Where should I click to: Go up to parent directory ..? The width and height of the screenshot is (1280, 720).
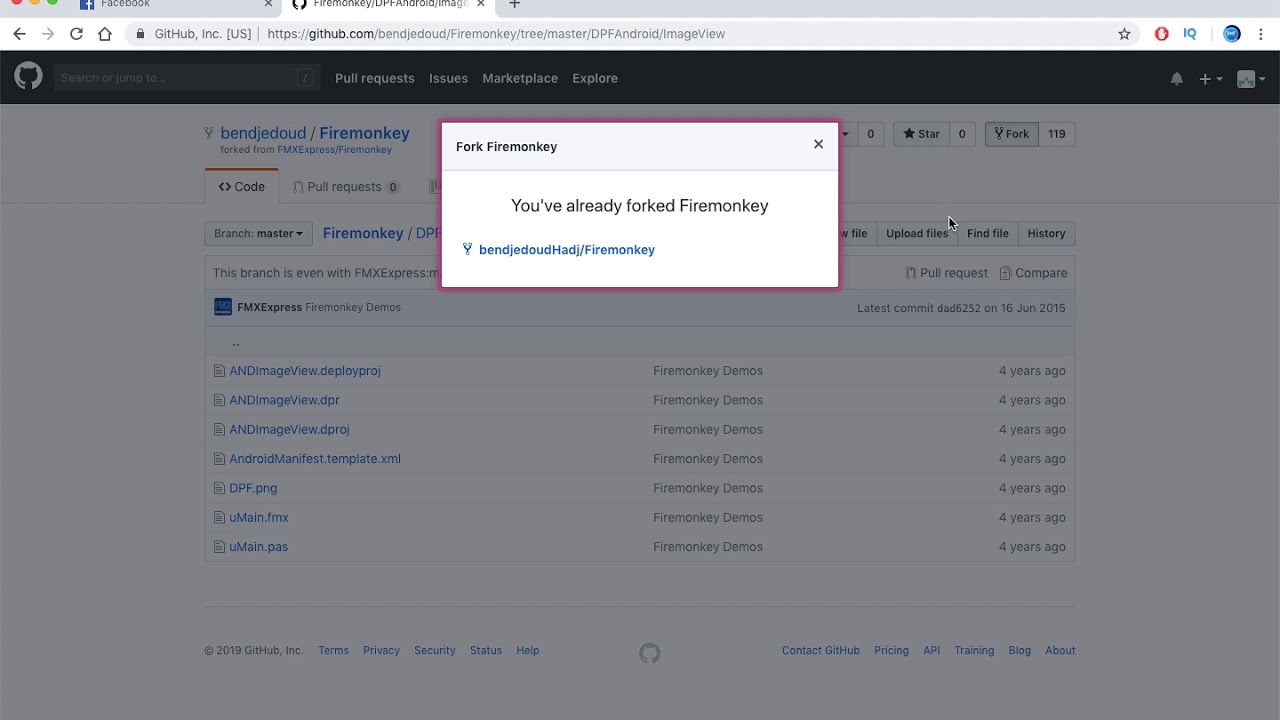click(236, 342)
